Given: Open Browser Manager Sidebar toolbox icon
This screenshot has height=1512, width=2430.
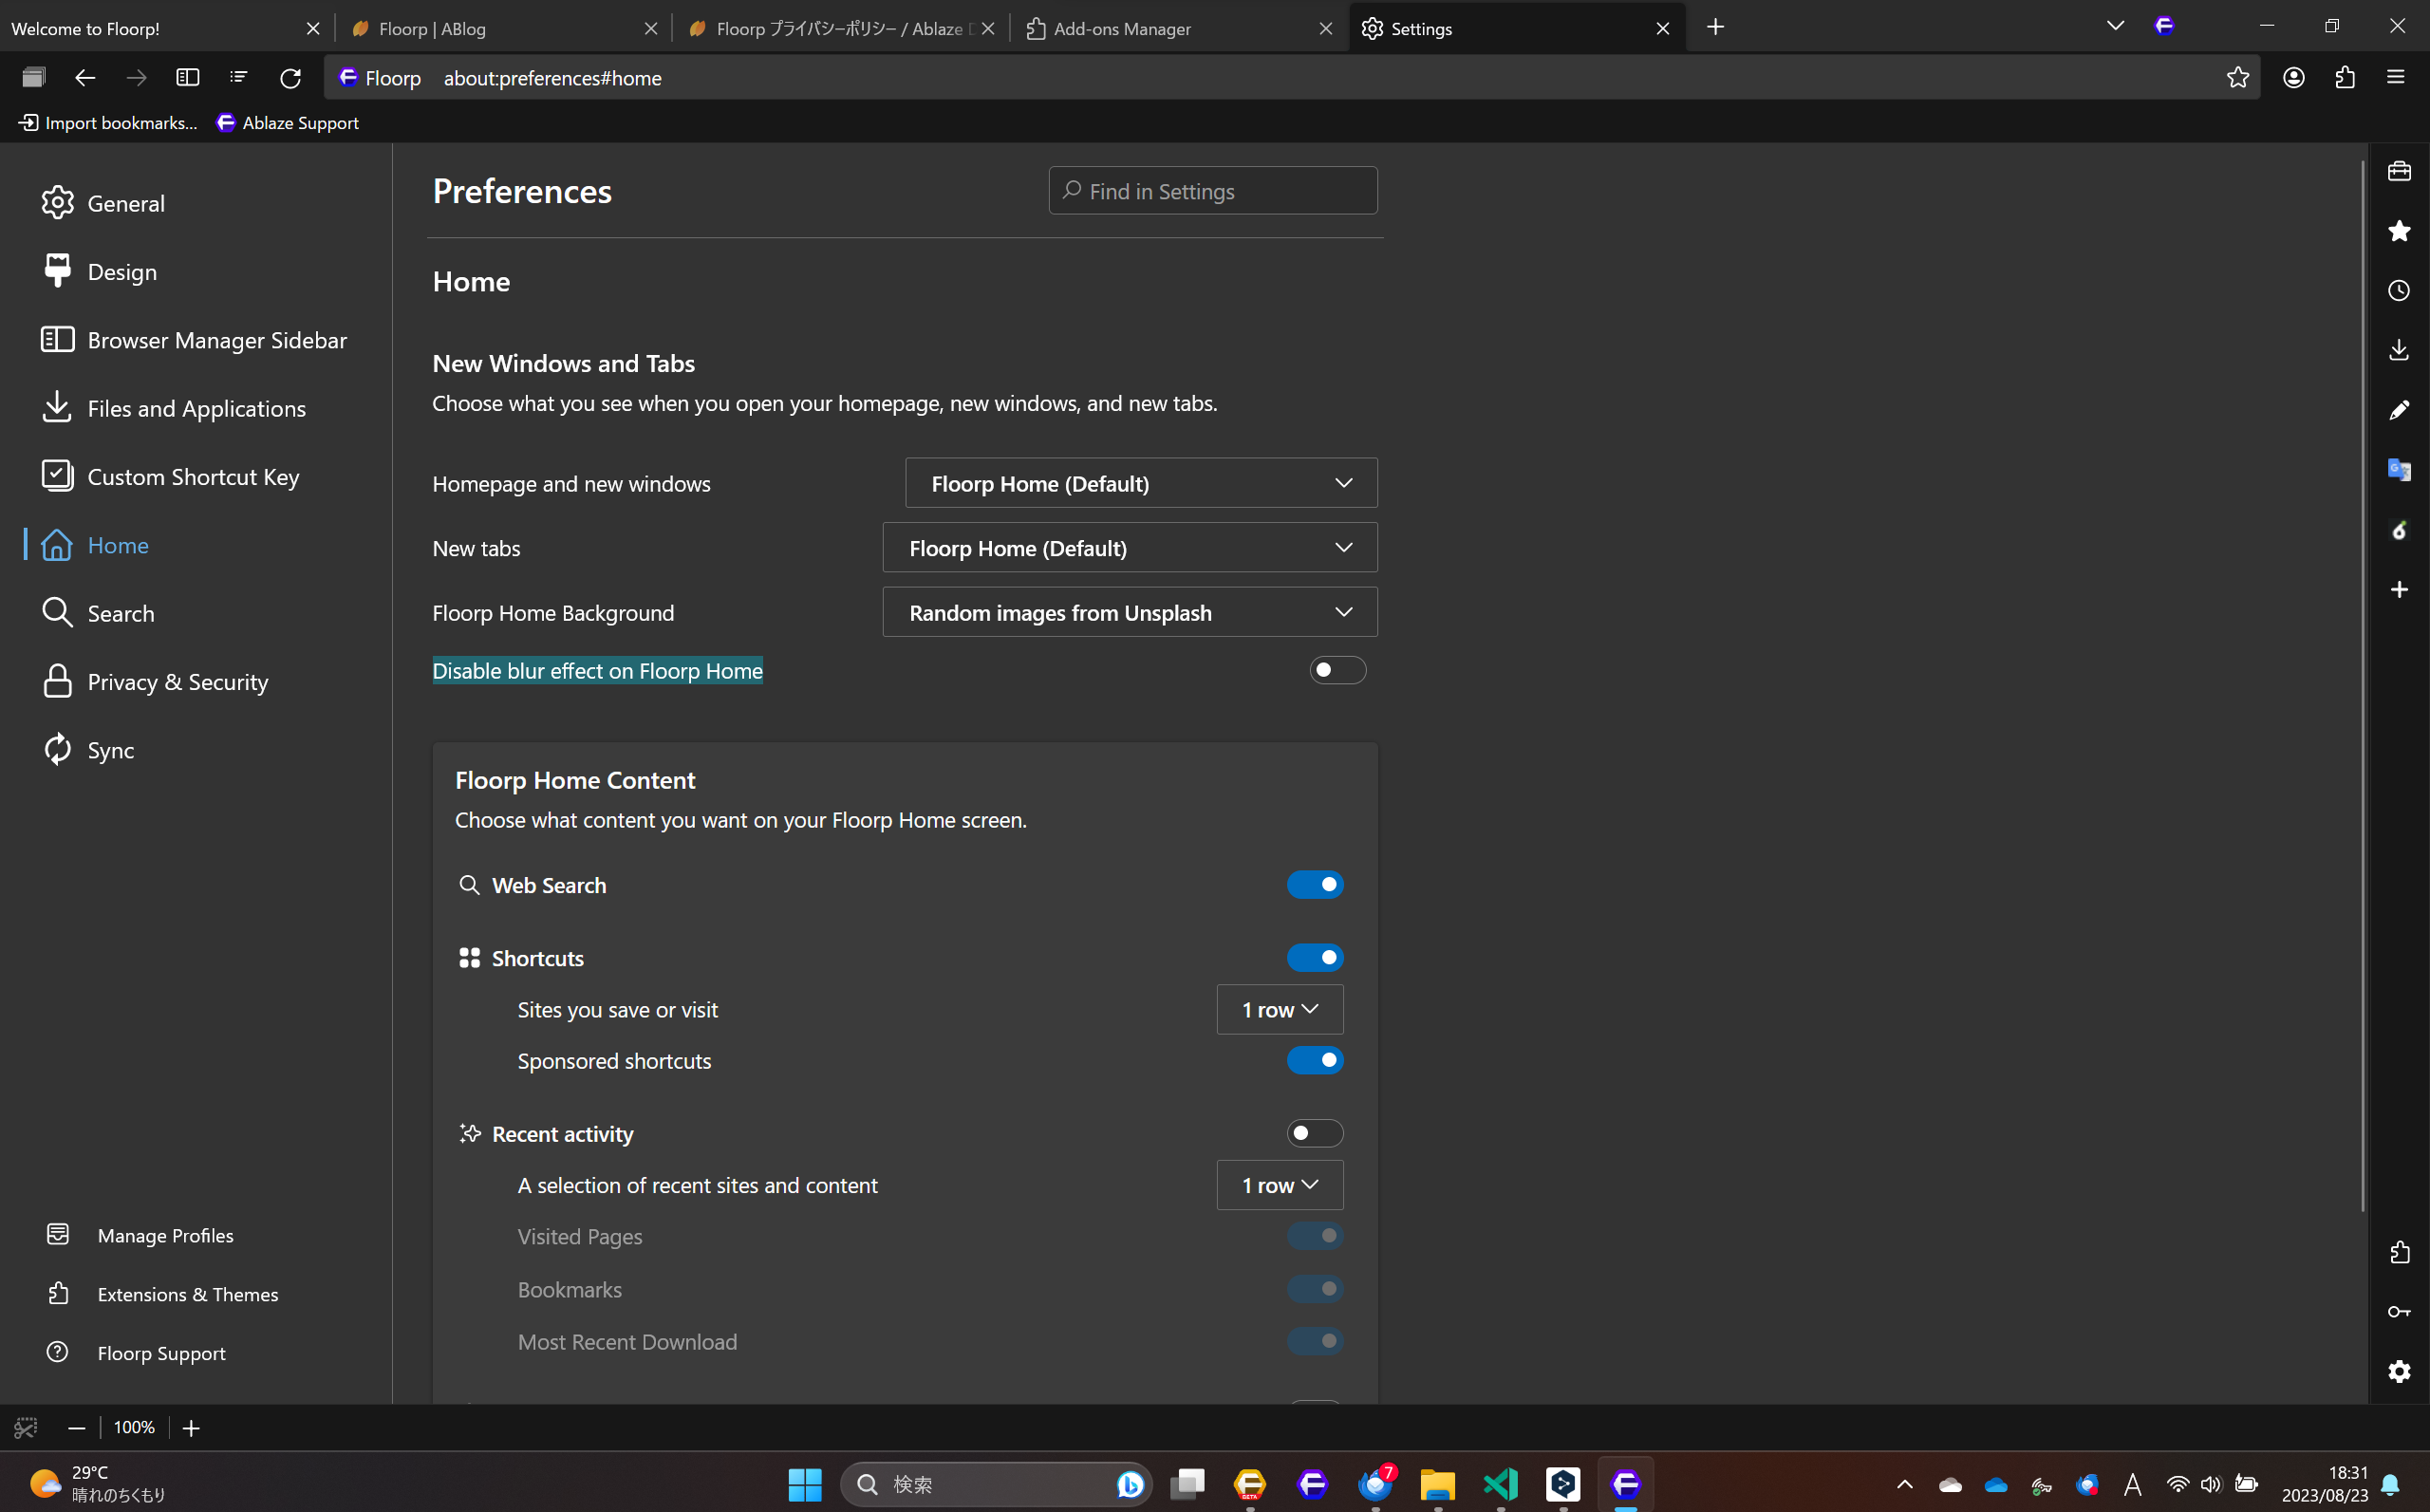Looking at the screenshot, I should coord(2399,171).
